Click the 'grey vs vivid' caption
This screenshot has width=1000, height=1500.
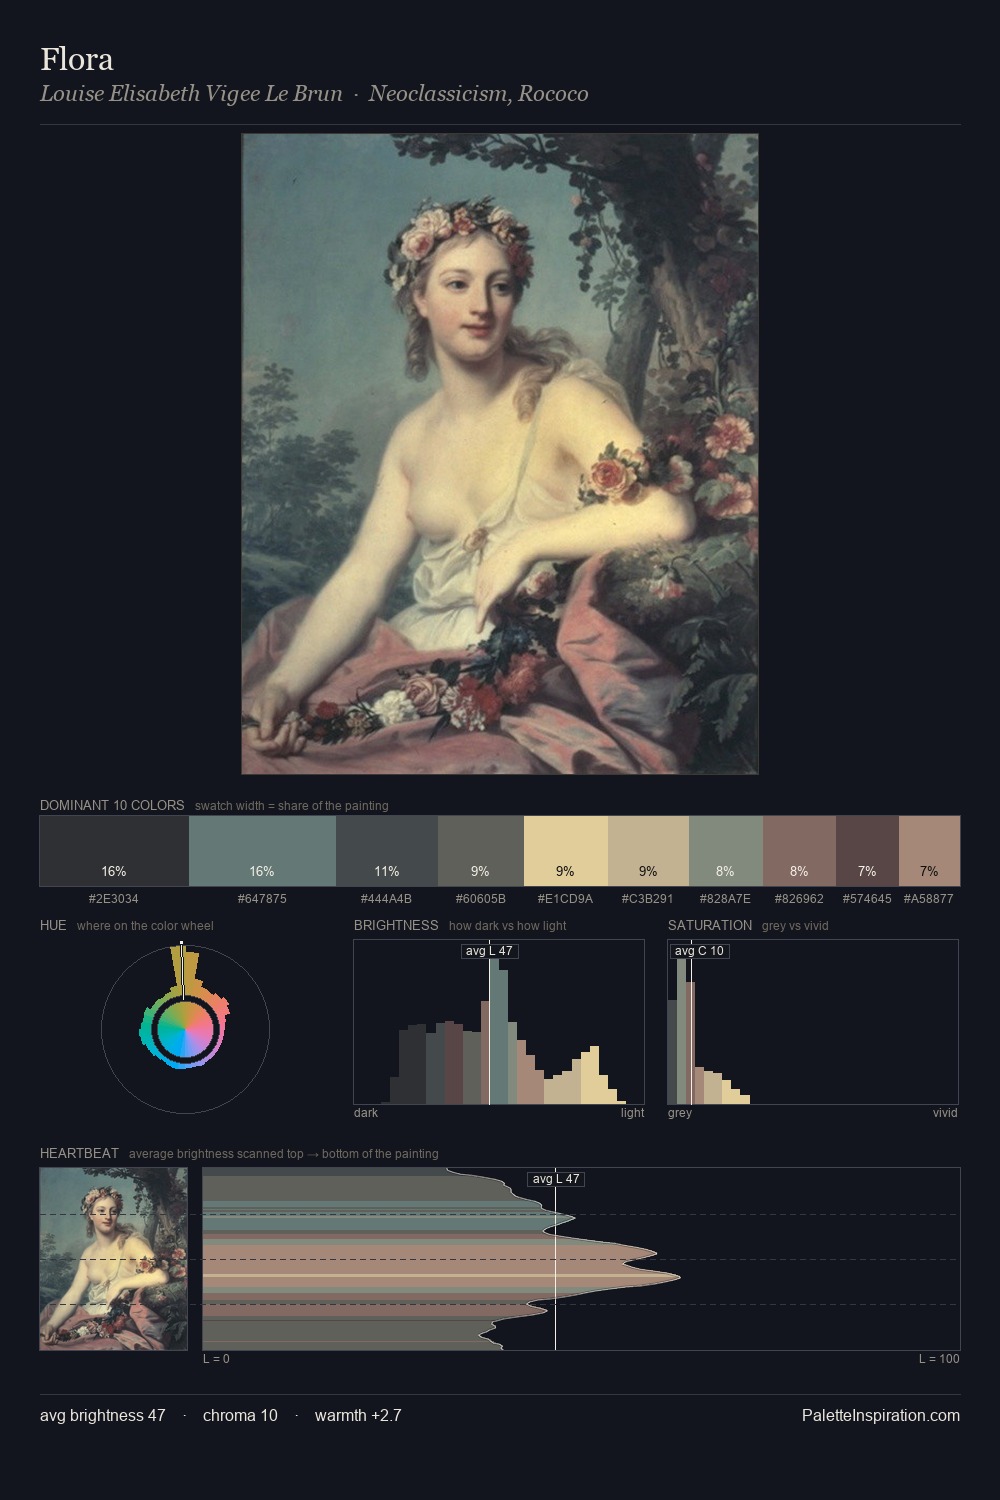click(795, 926)
